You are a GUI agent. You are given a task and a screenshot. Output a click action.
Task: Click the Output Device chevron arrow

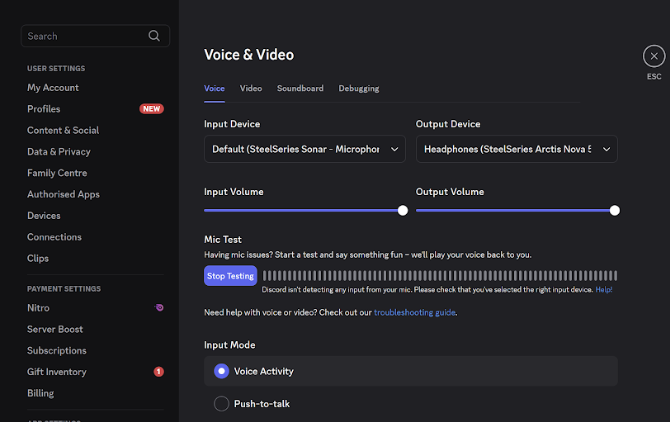coord(606,149)
